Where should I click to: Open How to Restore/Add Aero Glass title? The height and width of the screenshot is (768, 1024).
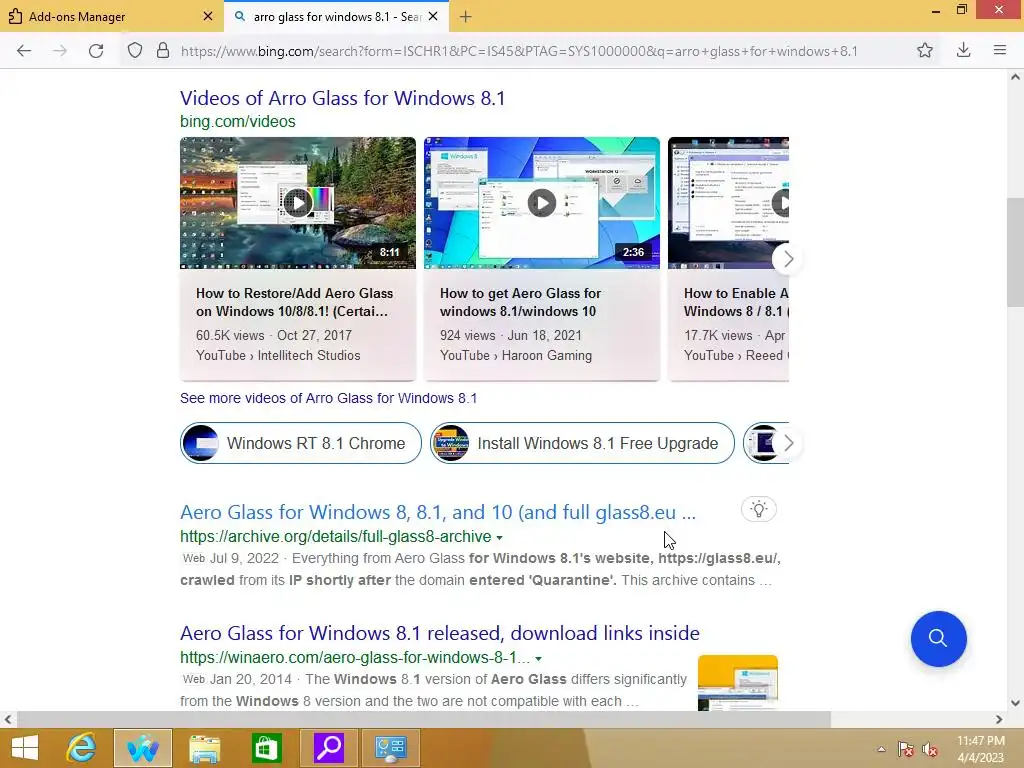click(295, 302)
